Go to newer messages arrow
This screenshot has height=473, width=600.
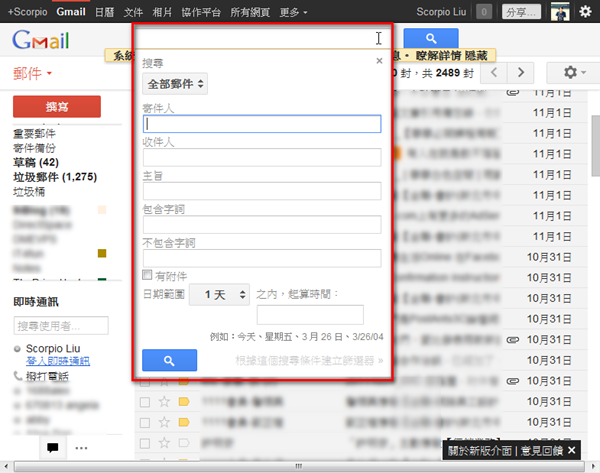[x=494, y=72]
